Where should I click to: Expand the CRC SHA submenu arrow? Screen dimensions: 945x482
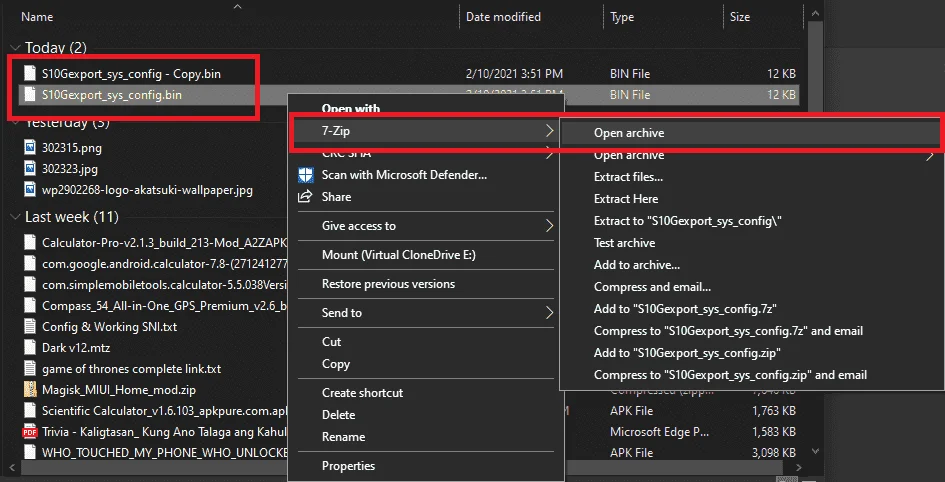coord(549,154)
